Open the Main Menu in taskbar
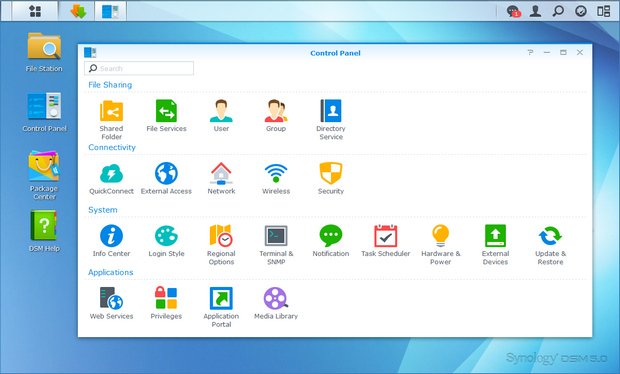Image resolution: width=620 pixels, height=374 pixels. point(35,11)
